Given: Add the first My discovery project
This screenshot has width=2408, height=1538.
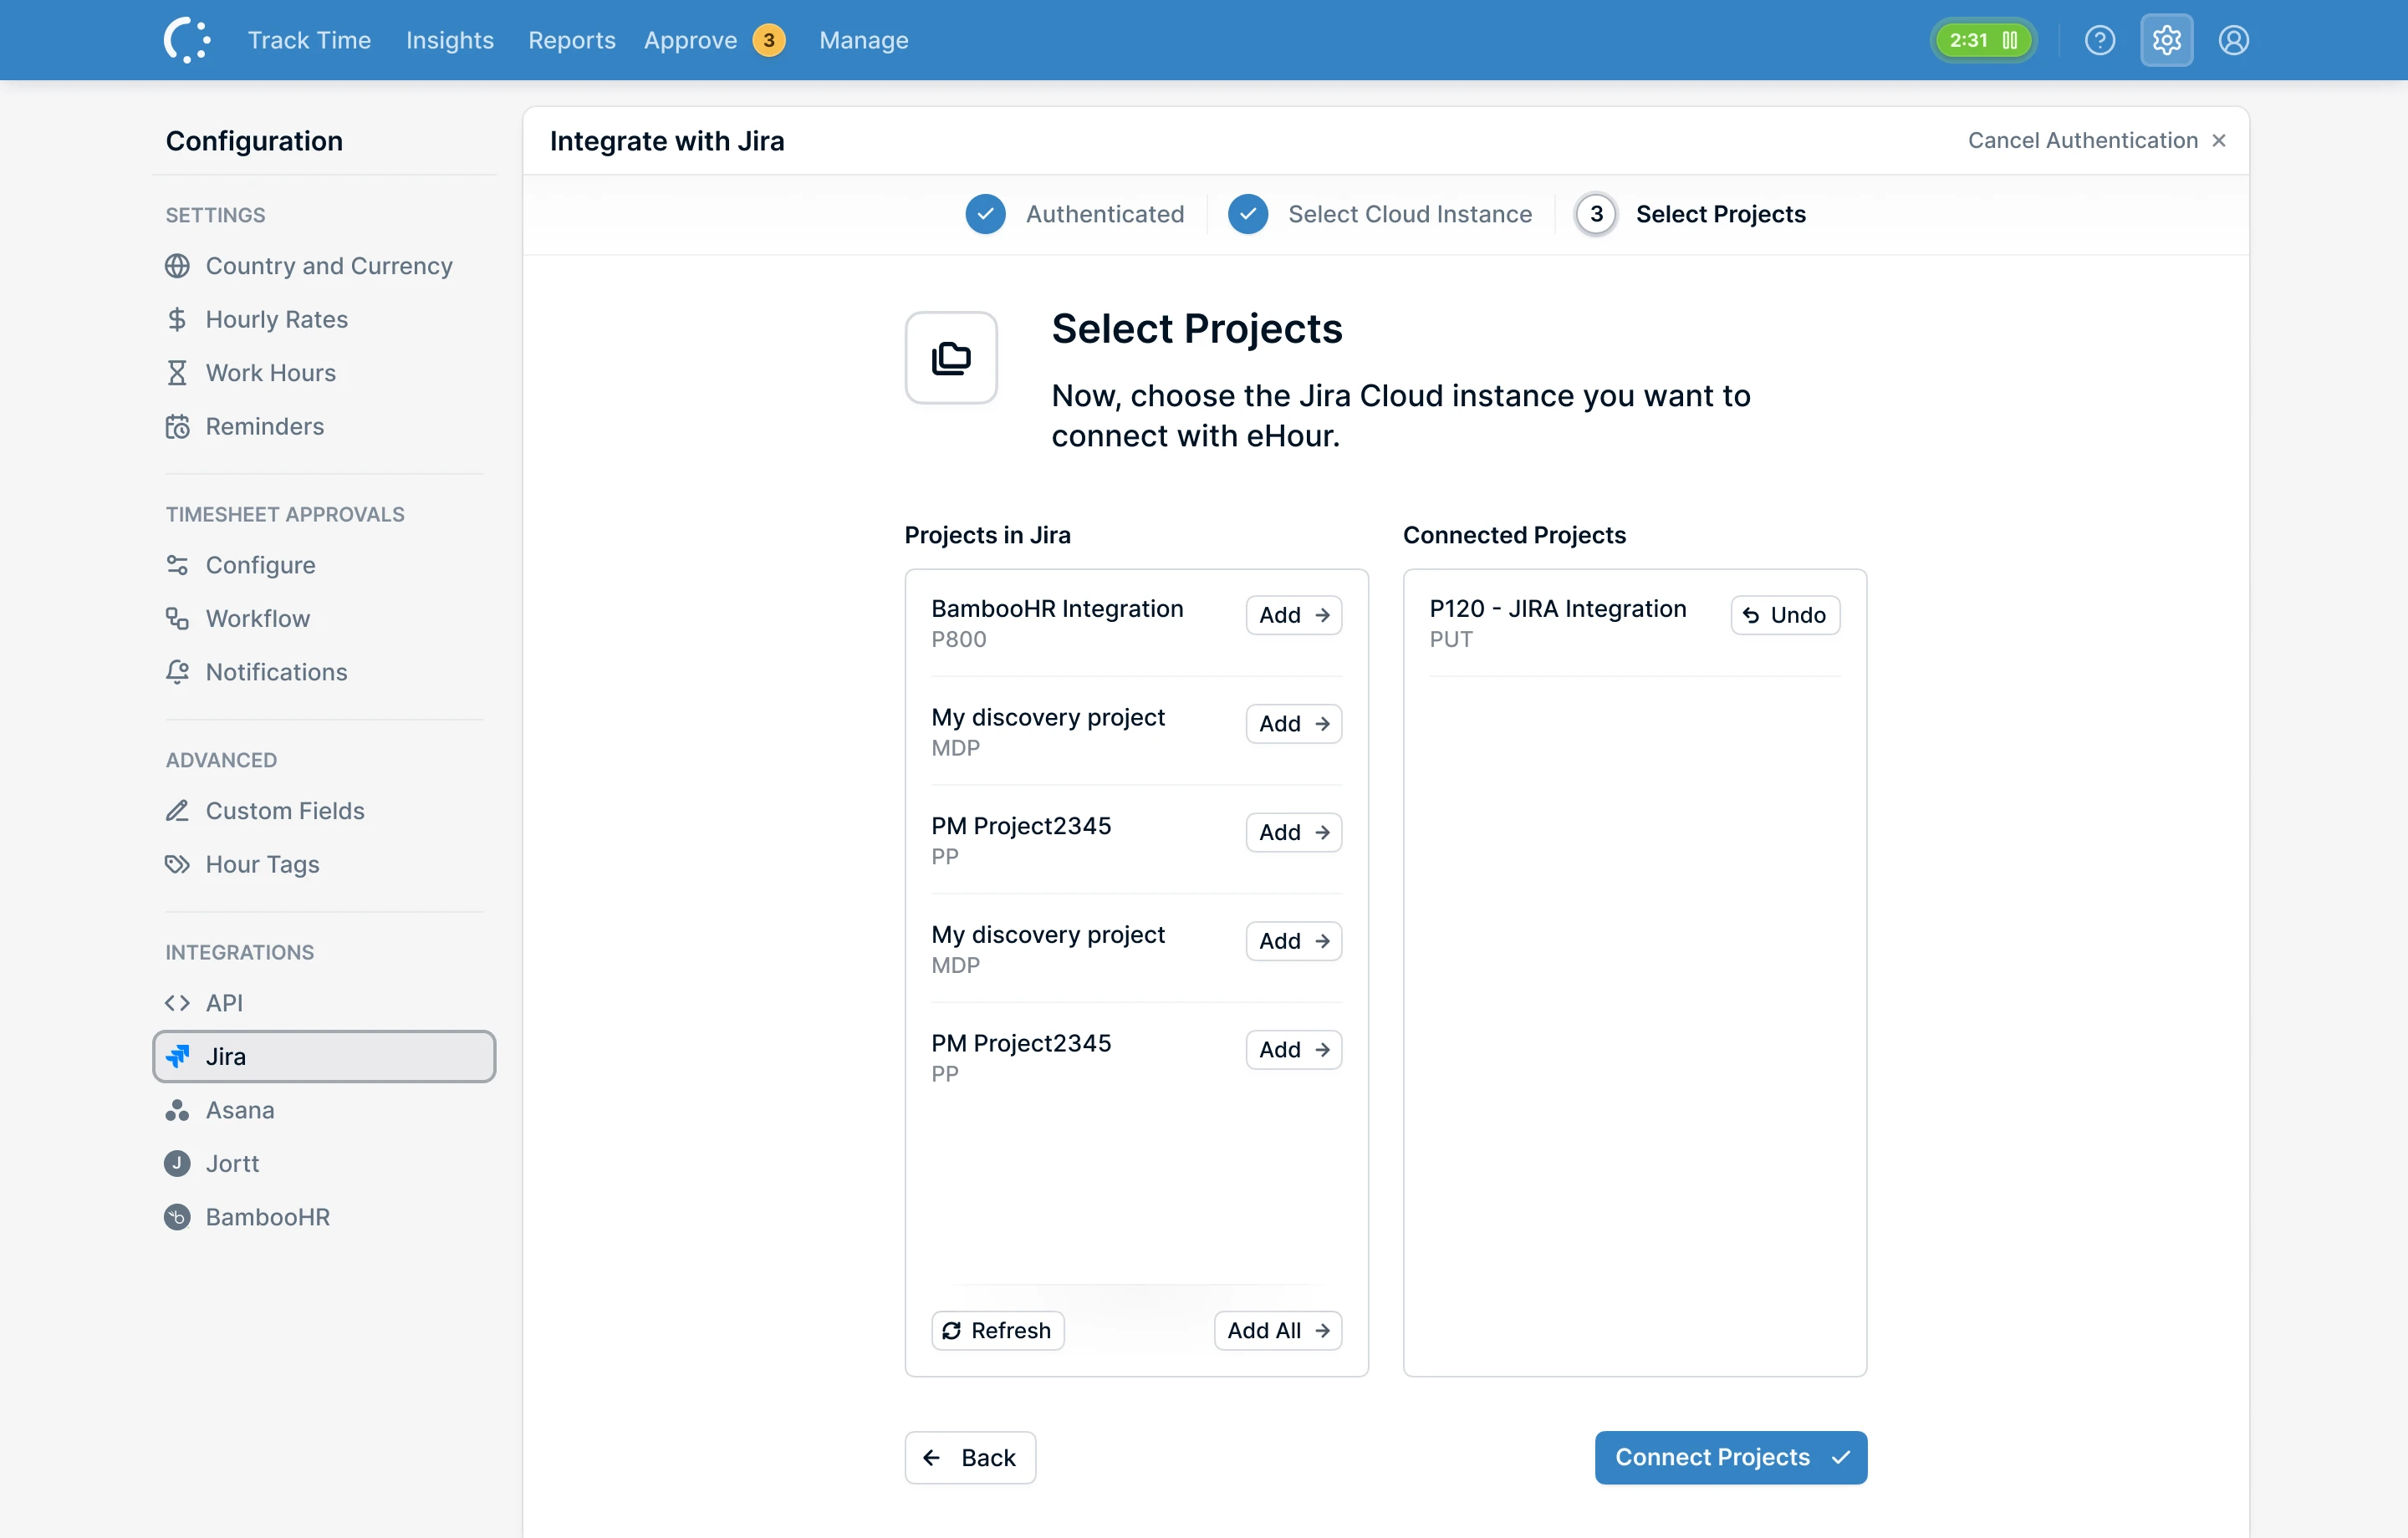Looking at the screenshot, I should pos(1294,724).
